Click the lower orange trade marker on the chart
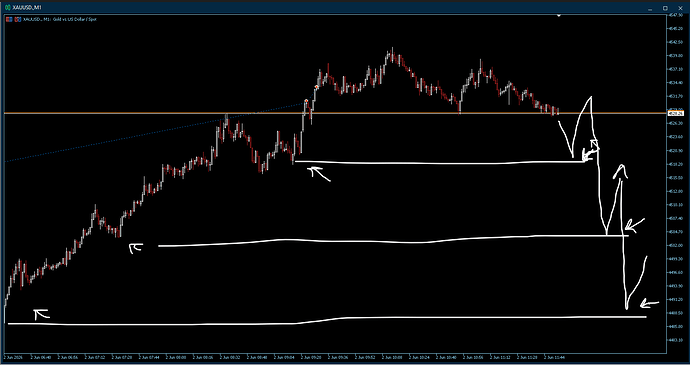Viewport: 690px width, 365px height. 306,101
